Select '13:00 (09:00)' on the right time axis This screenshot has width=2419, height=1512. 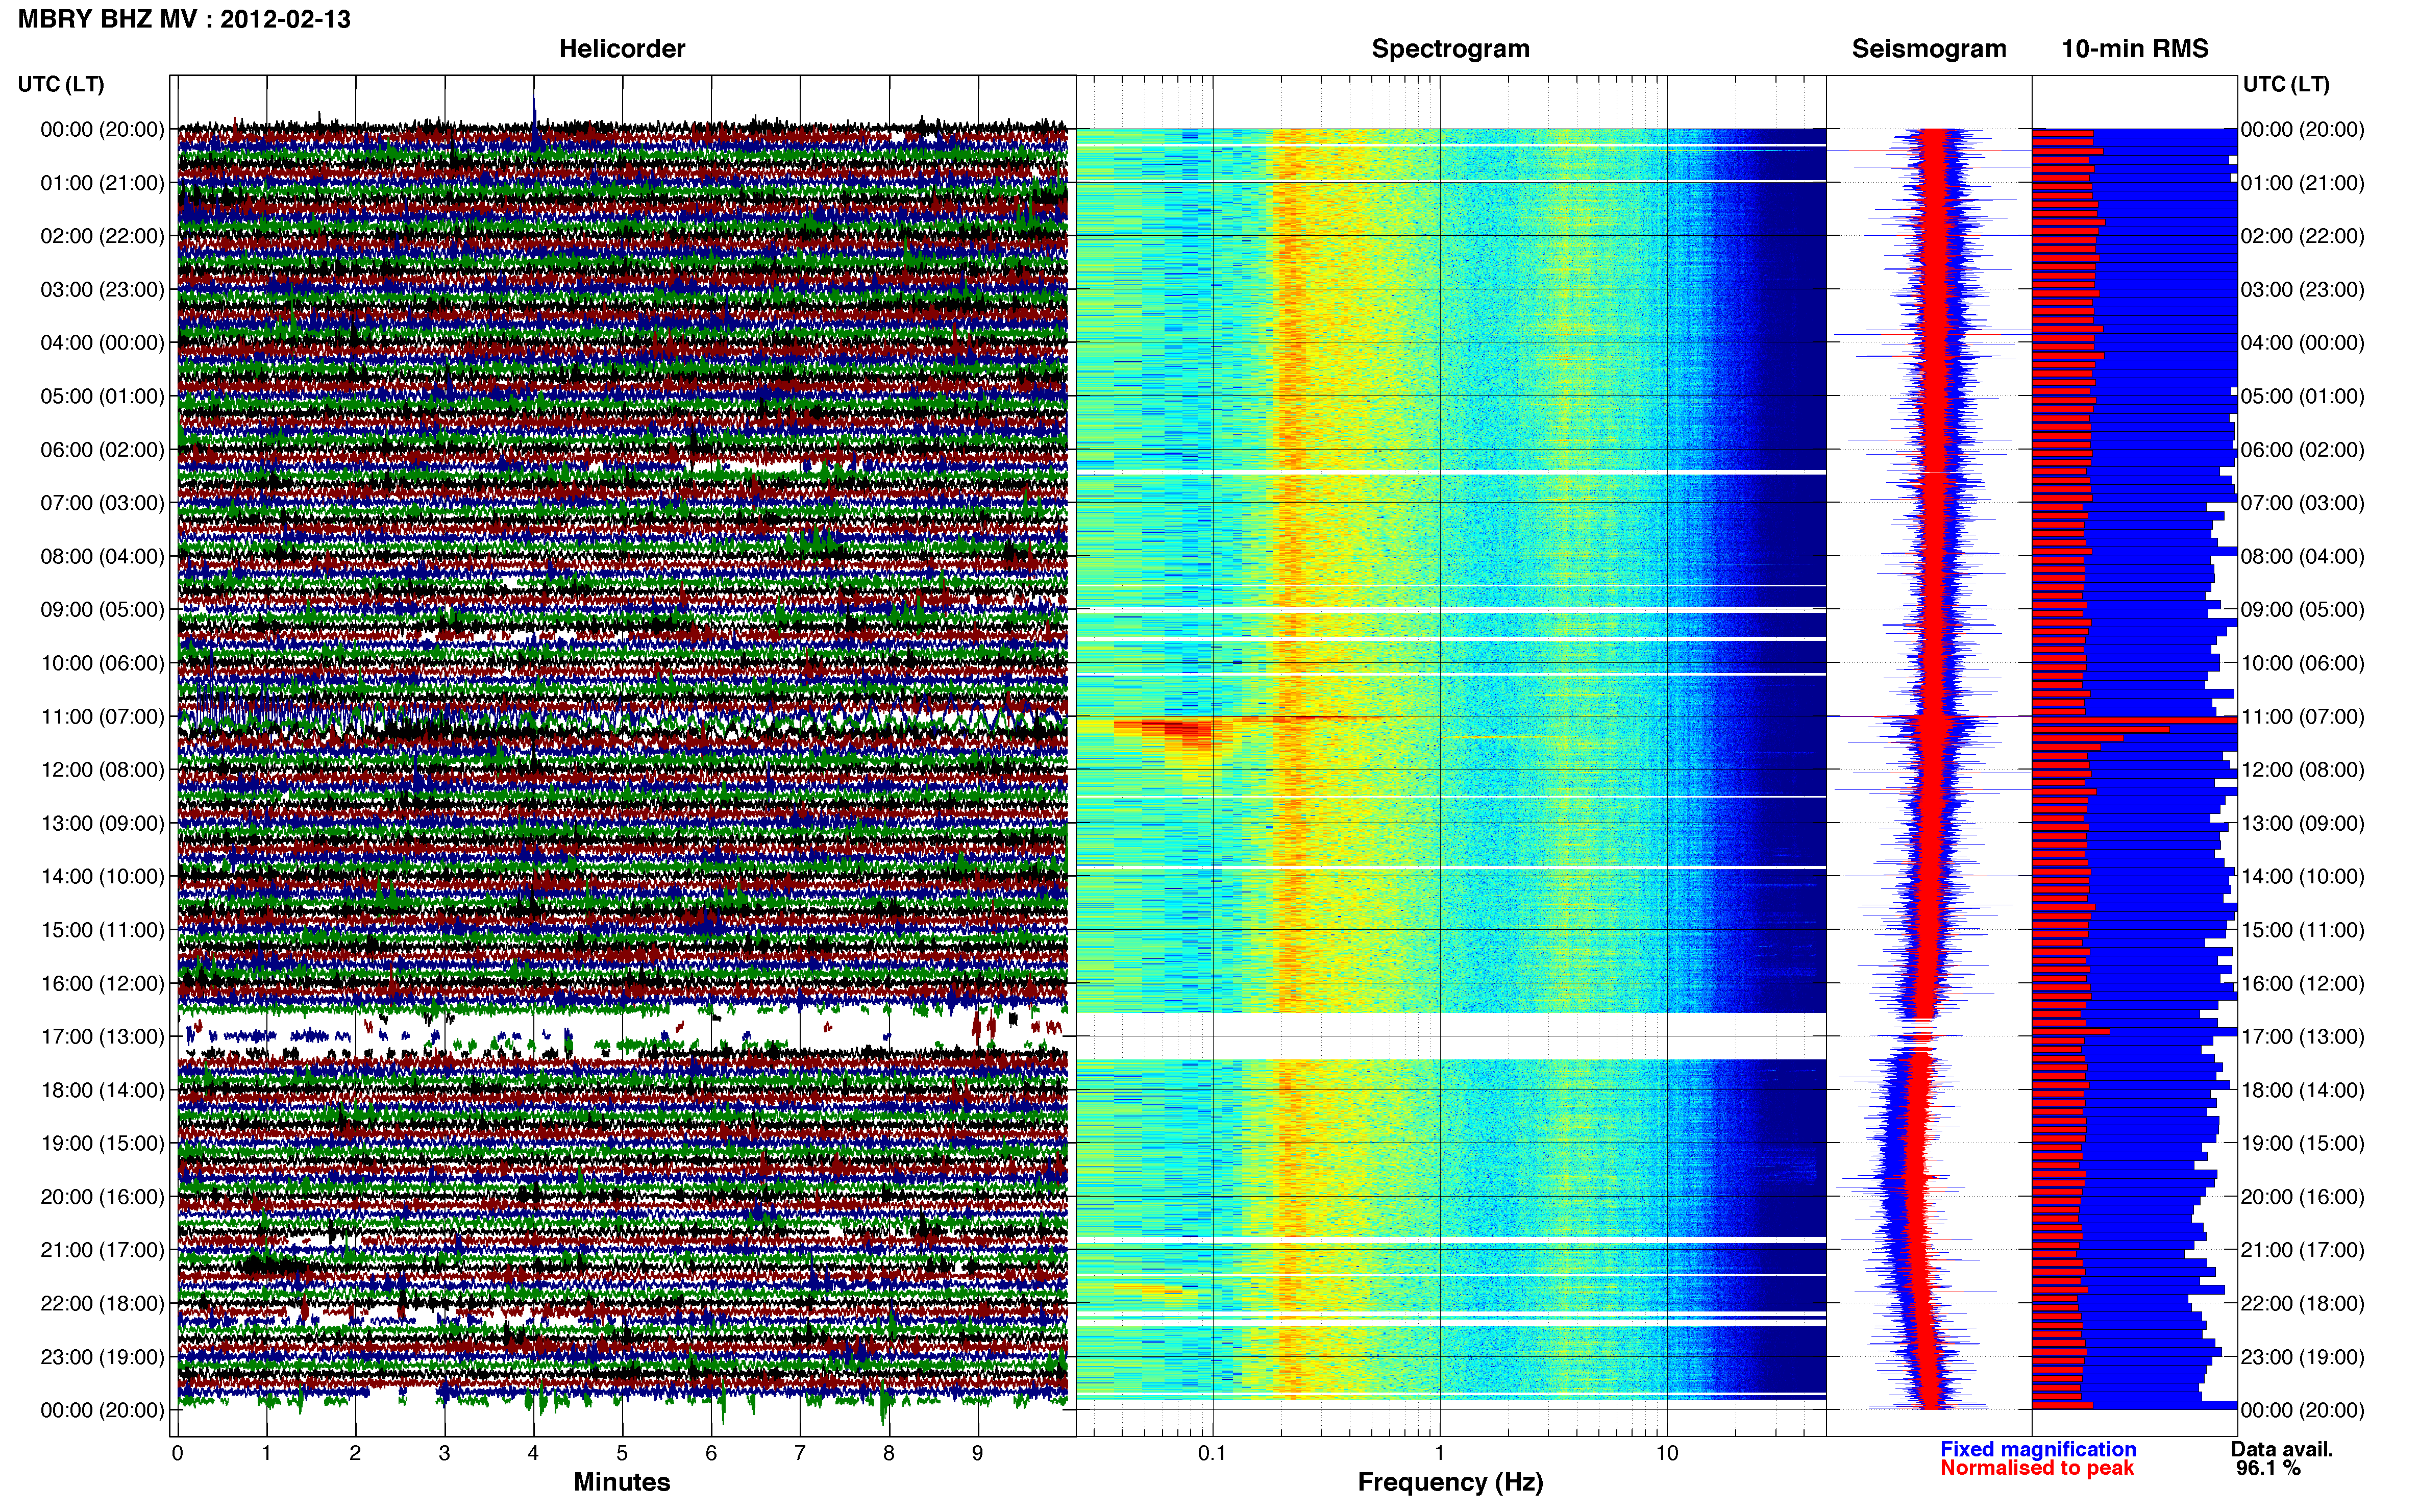point(2302,823)
